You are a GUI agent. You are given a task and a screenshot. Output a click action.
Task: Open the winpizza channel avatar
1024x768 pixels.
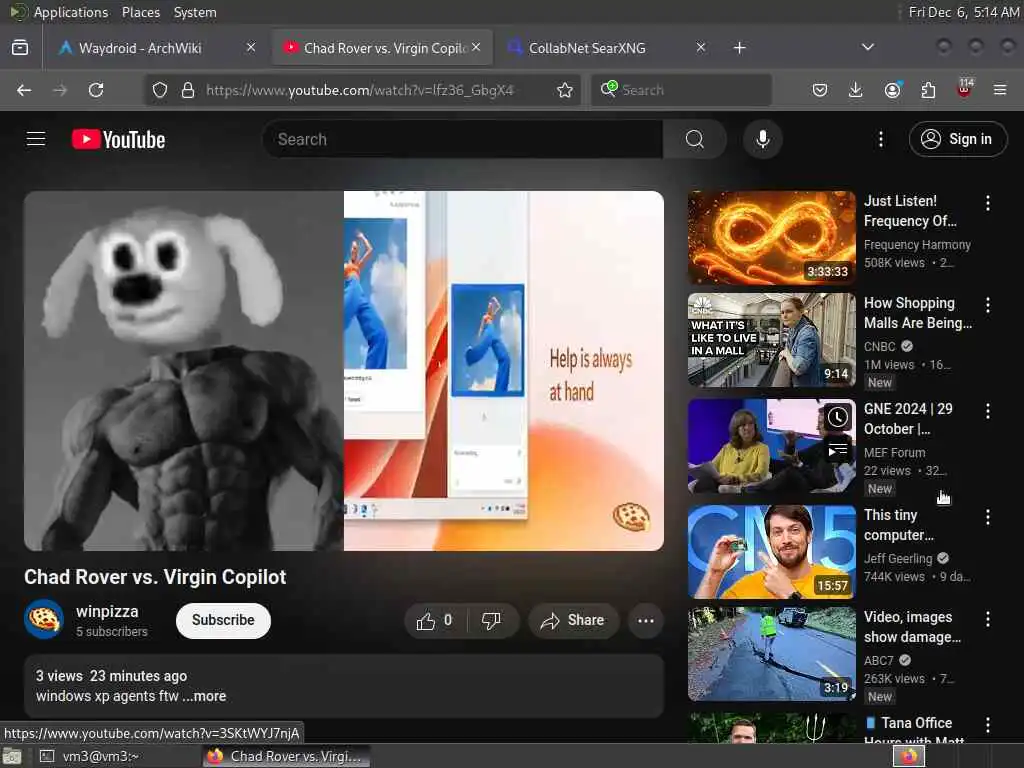(44, 619)
